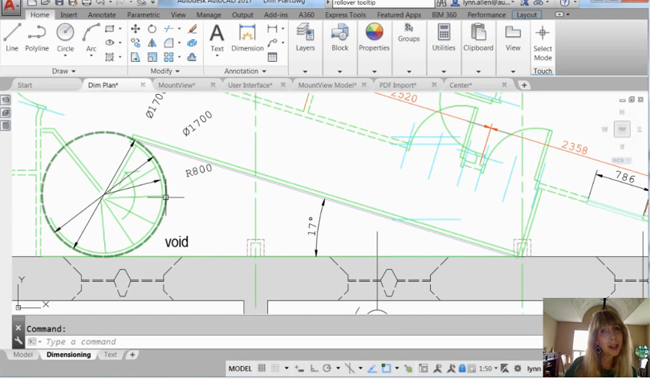Toggle Select Mode touch button
The width and height of the screenshot is (650, 379).
point(542,43)
